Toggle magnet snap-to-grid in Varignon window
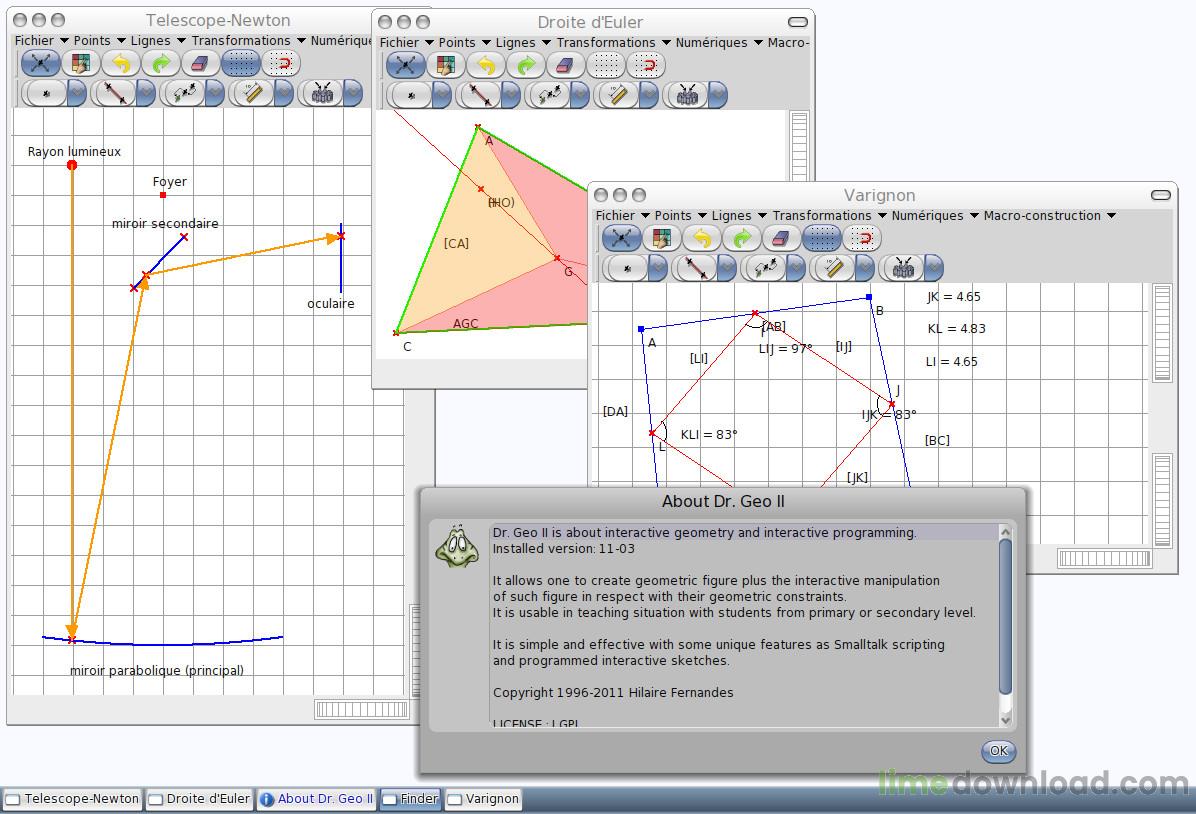This screenshot has width=1196, height=814. tap(861, 239)
